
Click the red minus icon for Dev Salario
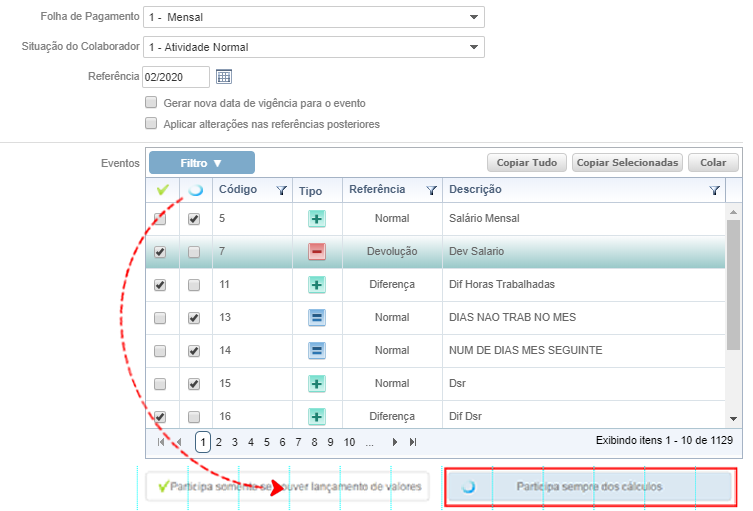coord(316,252)
